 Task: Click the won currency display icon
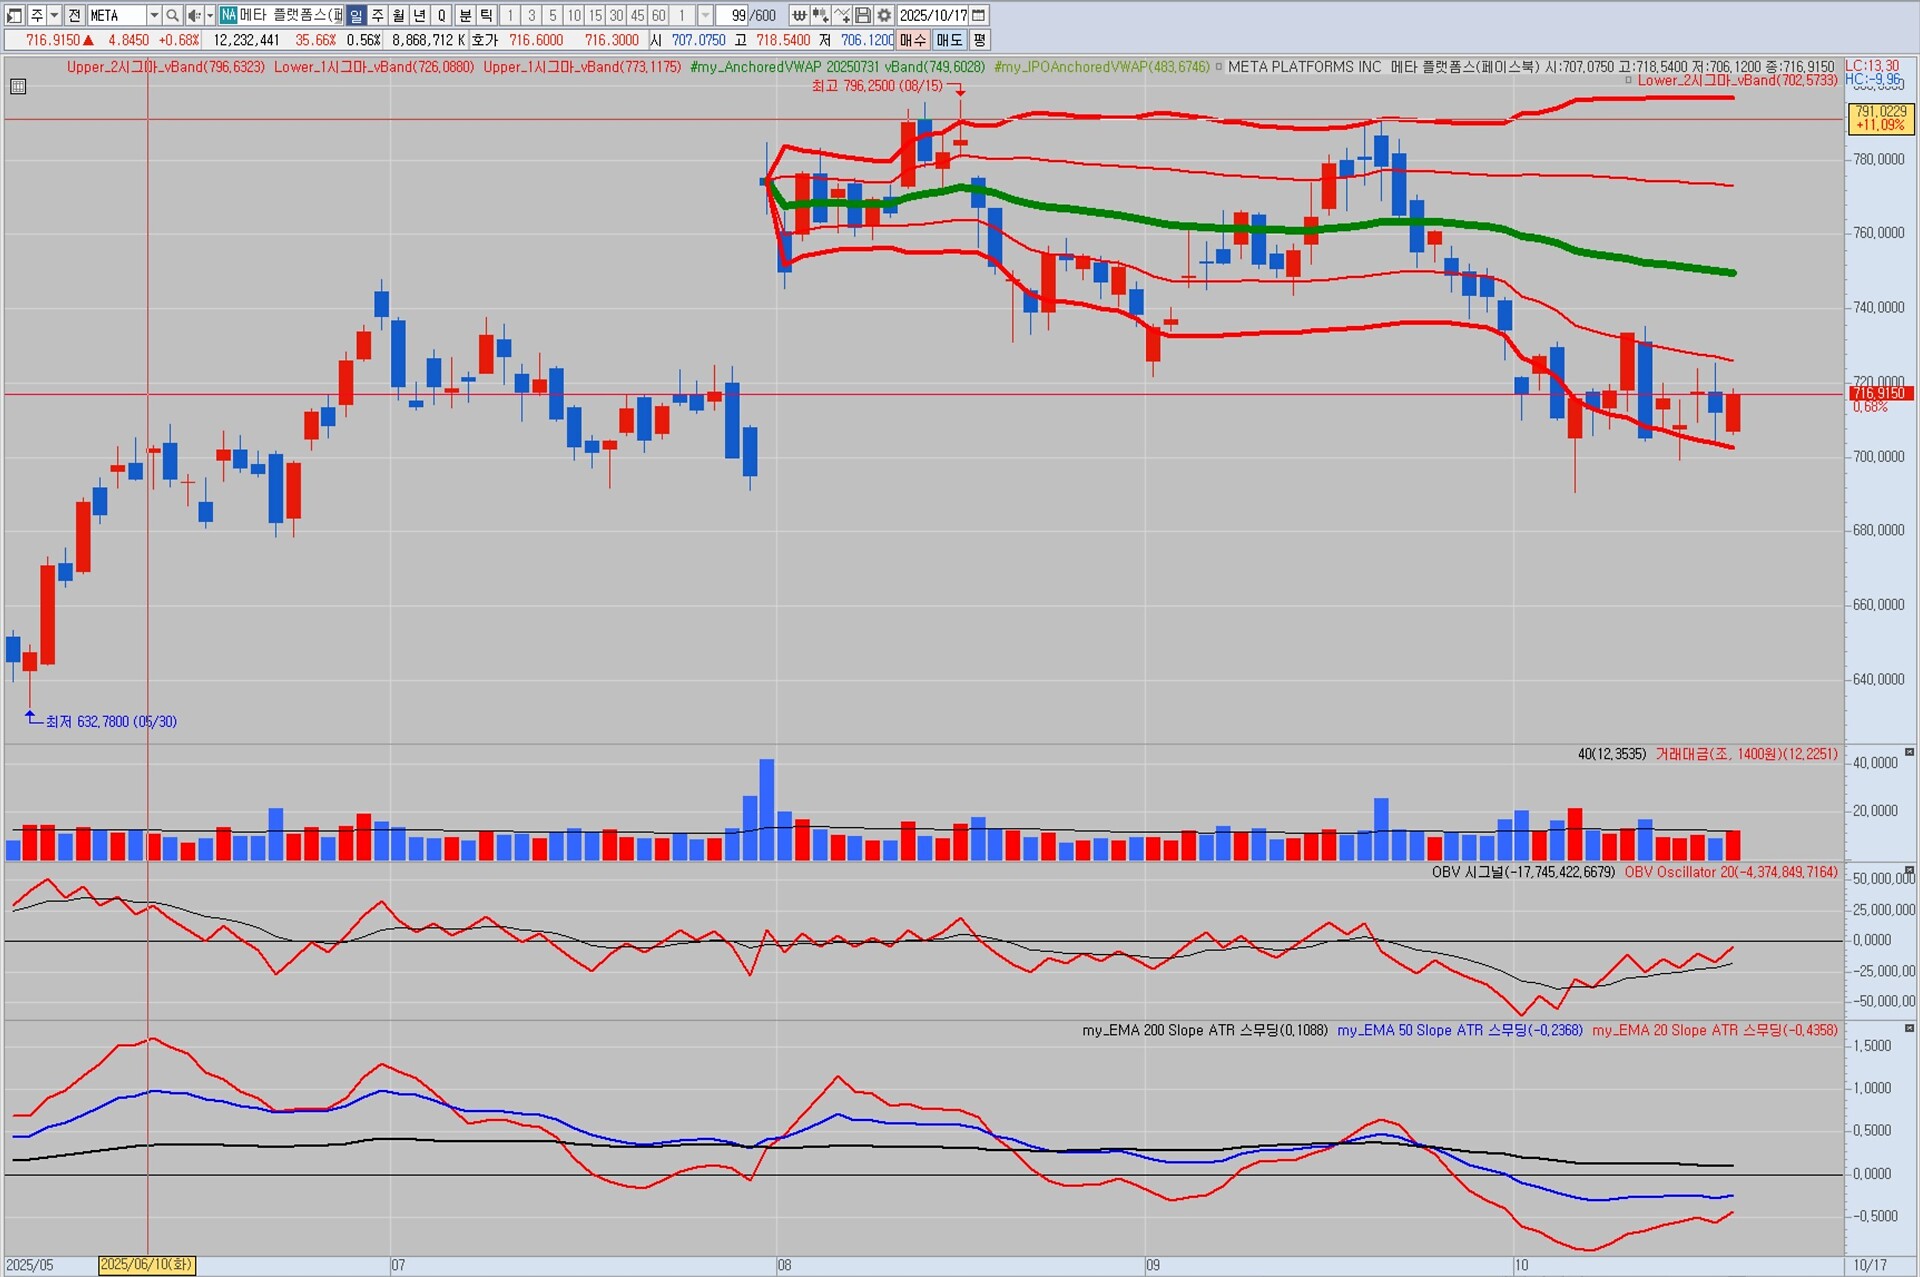coord(799,15)
